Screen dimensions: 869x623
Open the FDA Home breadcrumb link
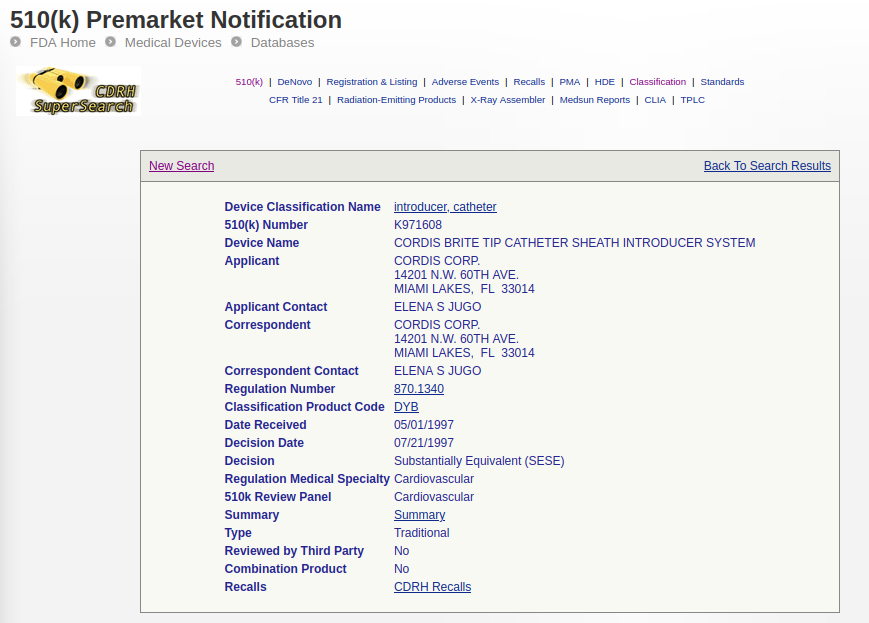click(62, 43)
